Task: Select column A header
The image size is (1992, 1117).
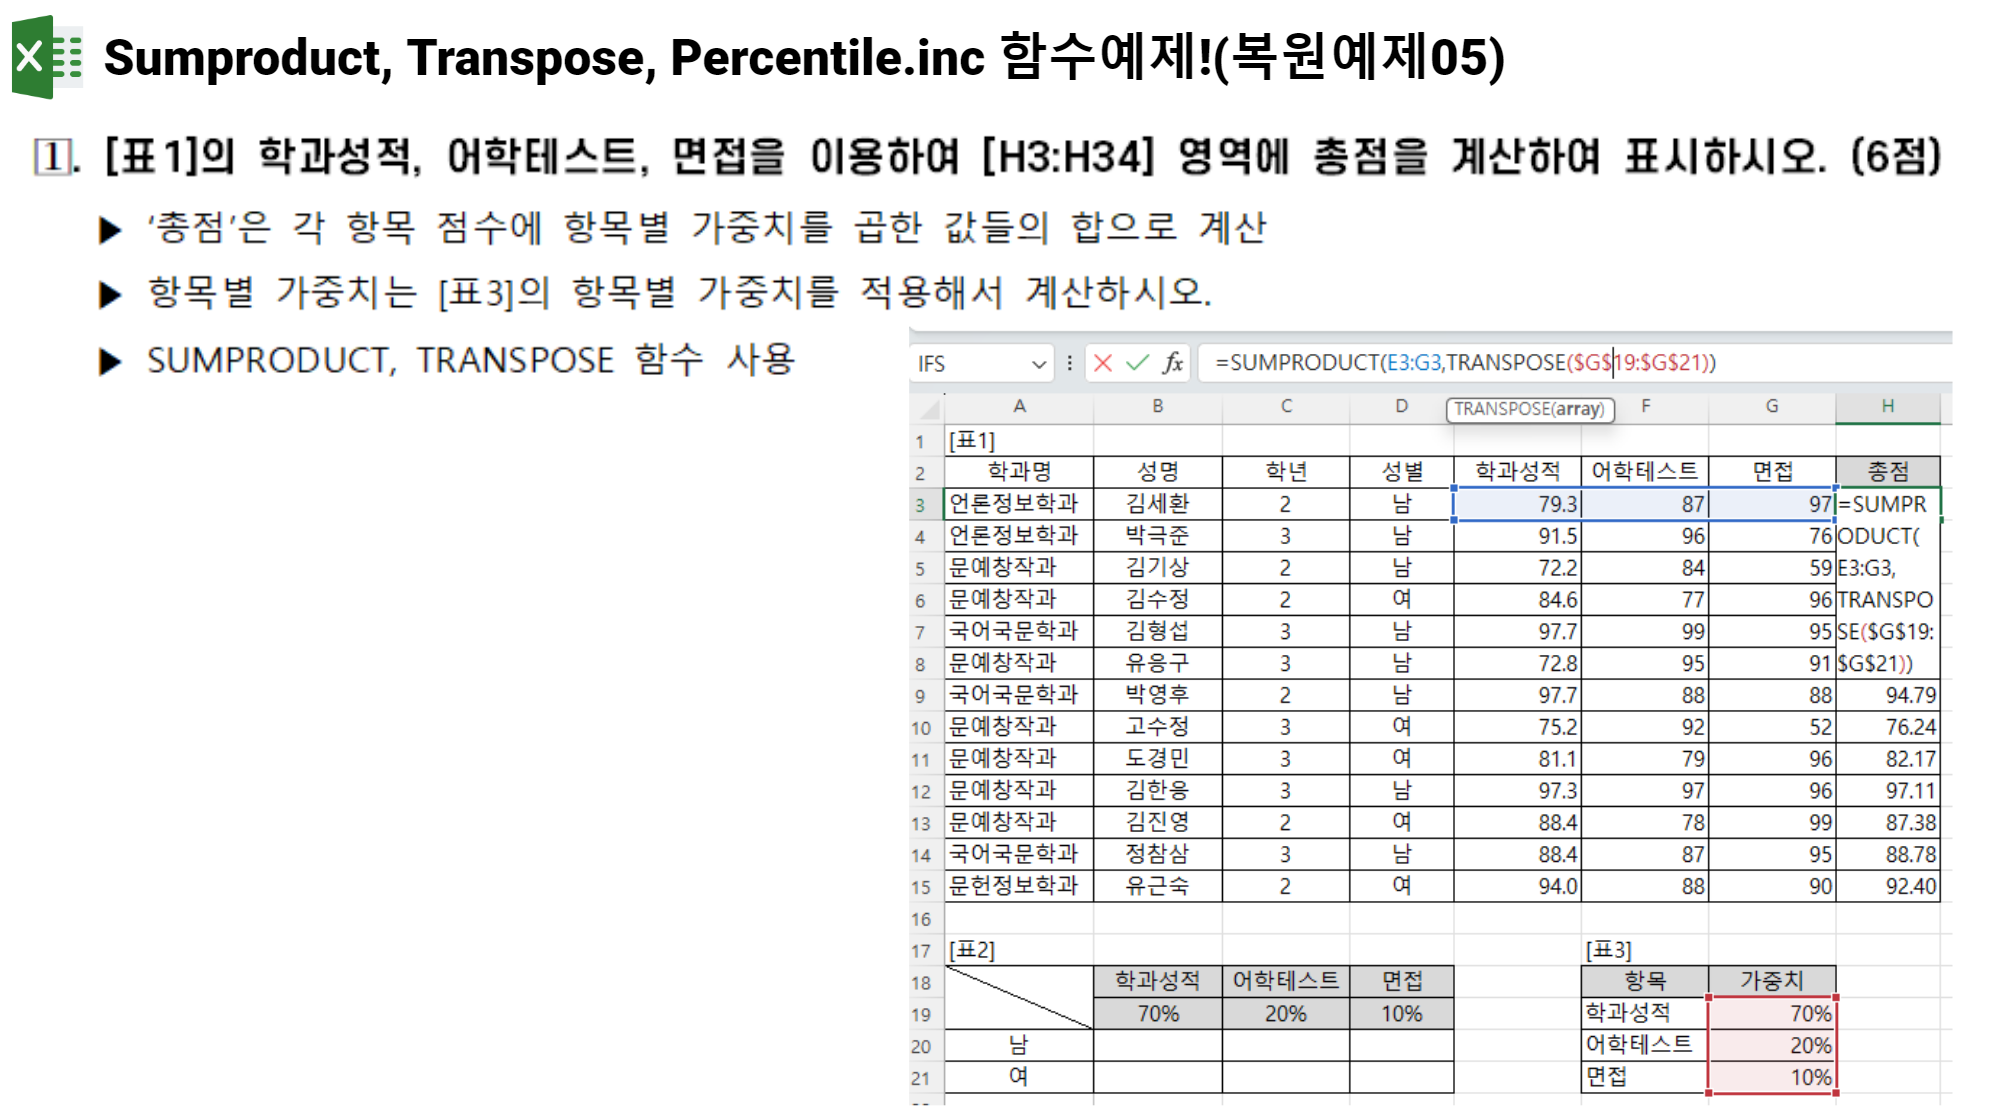Action: pos(1019,406)
